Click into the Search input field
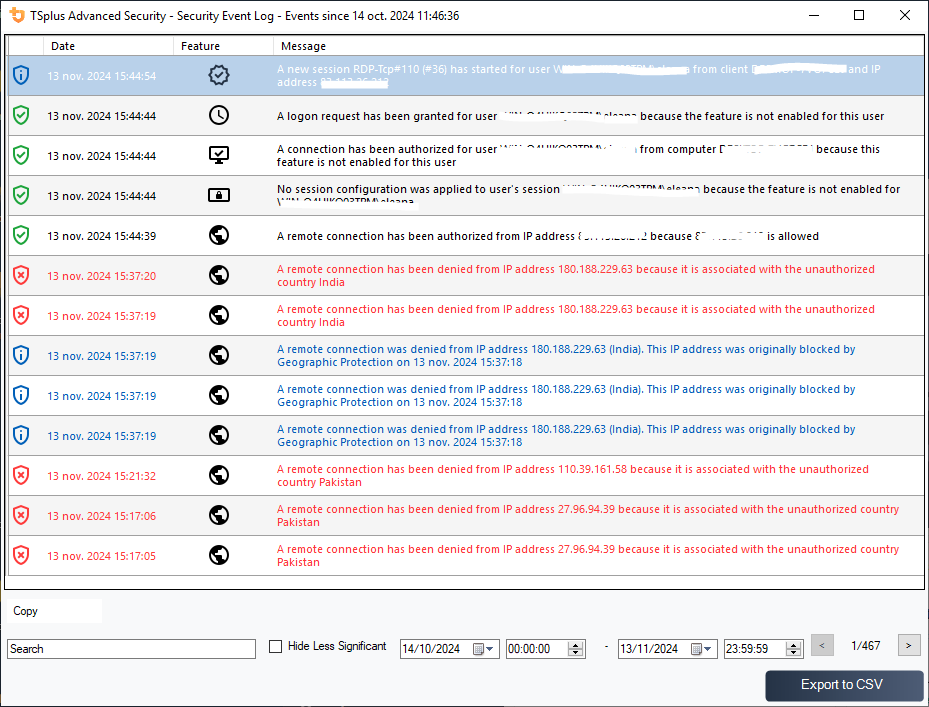Image resolution: width=929 pixels, height=707 pixels. pos(131,649)
